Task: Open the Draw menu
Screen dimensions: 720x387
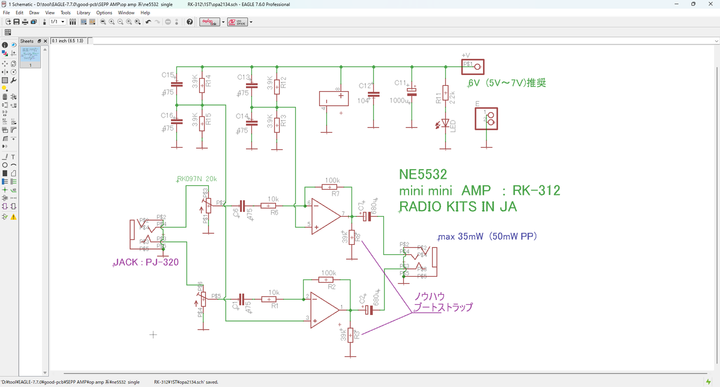Action: tap(34, 13)
